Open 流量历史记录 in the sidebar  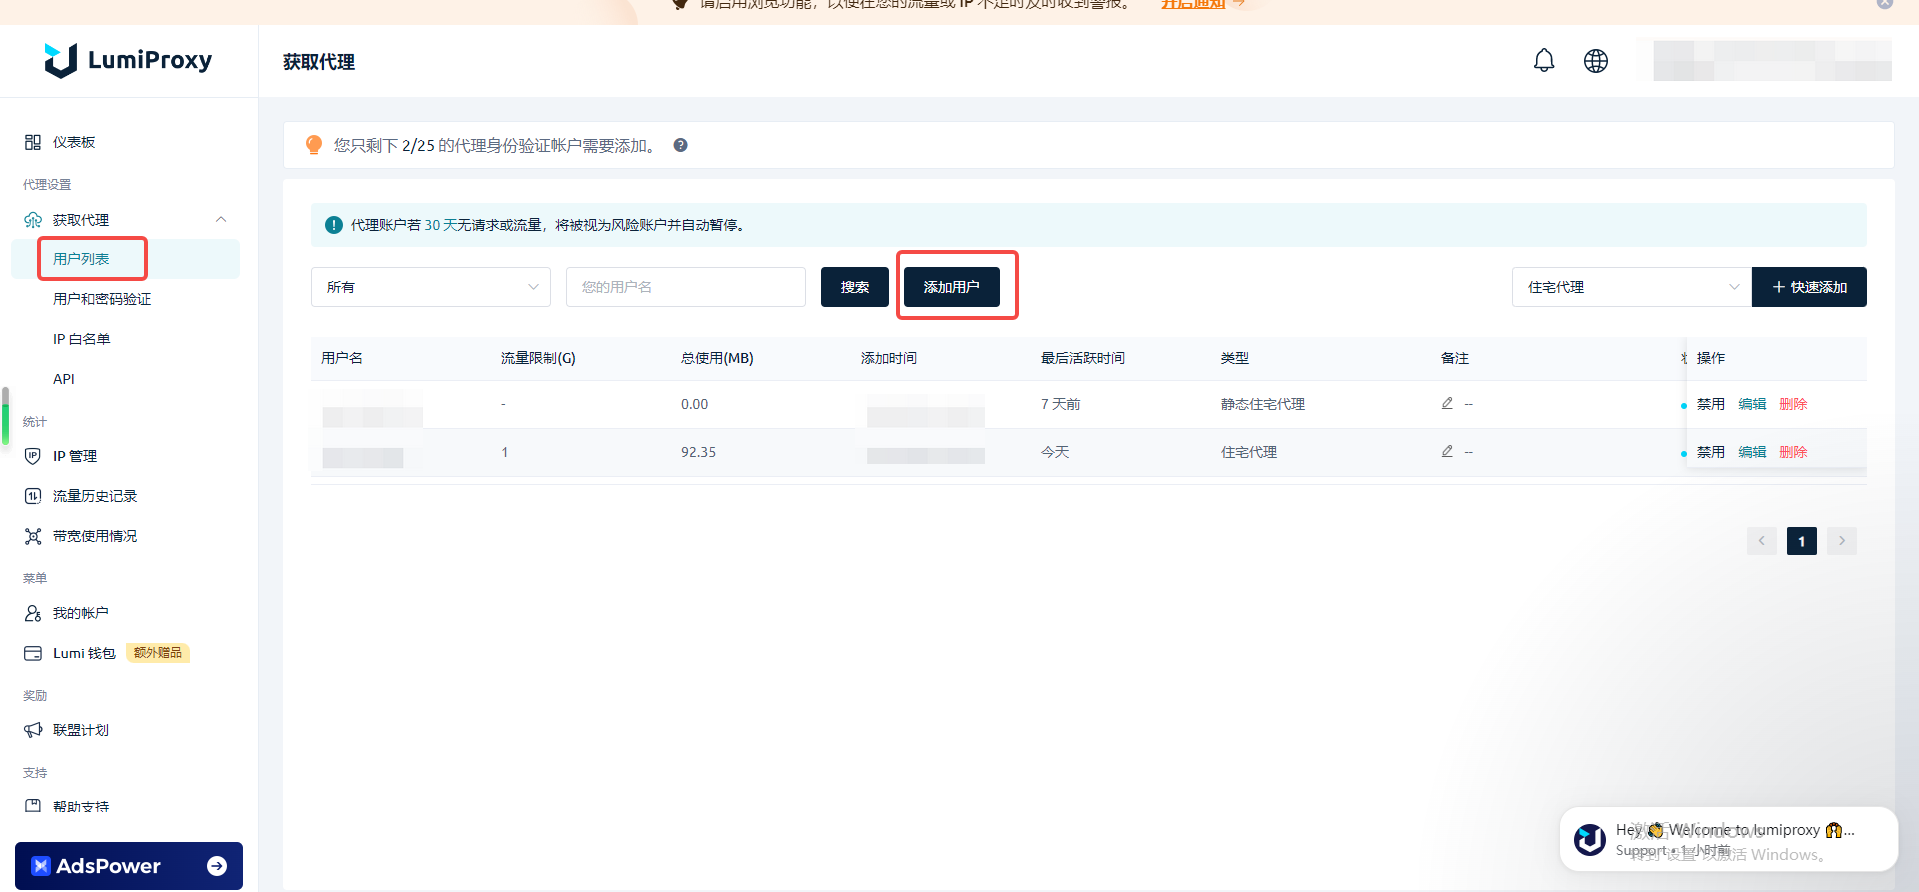point(94,496)
